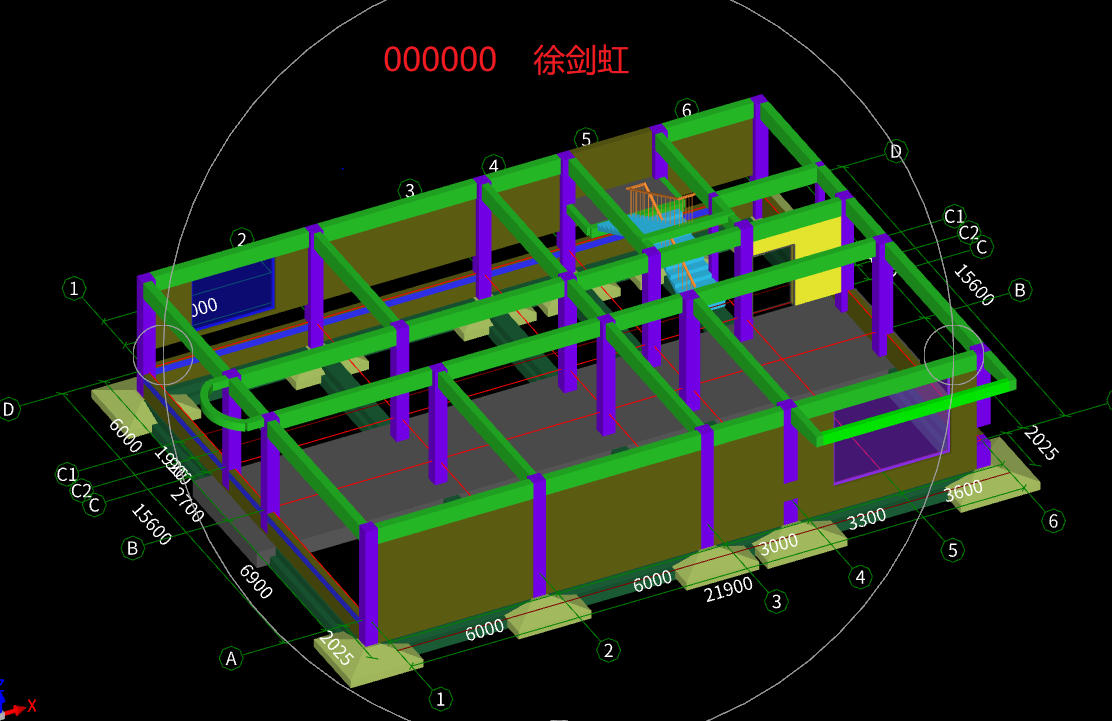Click the "3000" dimension text
The height and width of the screenshot is (721, 1112).
click(x=779, y=545)
